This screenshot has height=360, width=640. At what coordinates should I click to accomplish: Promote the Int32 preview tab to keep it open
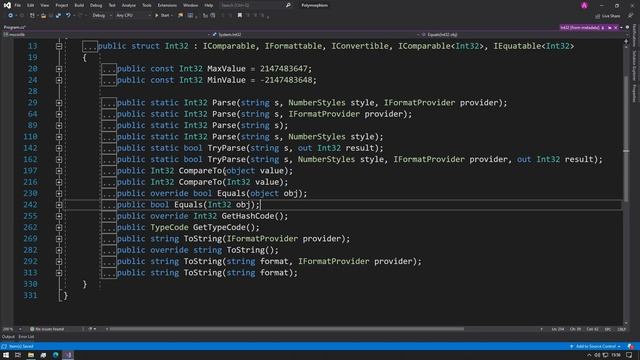(x=610, y=27)
